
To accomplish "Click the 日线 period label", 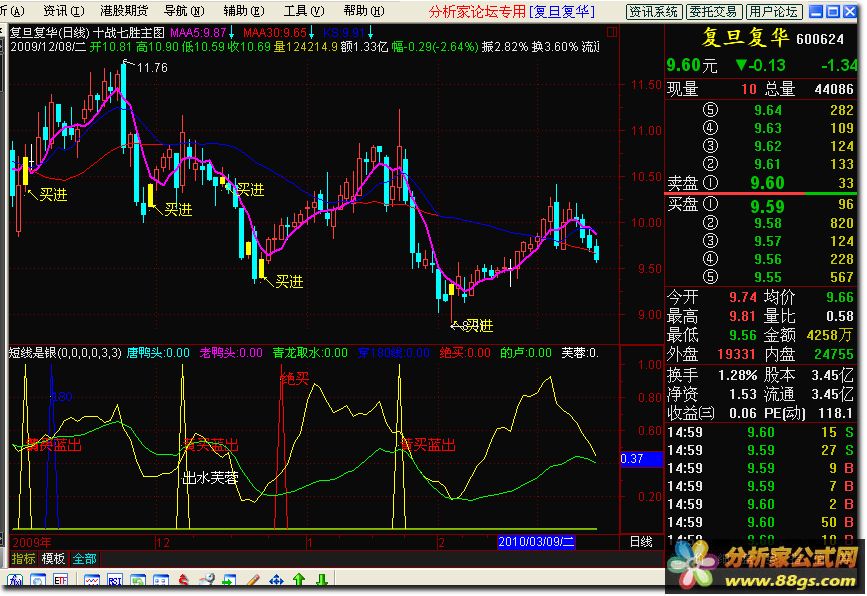I will (641, 542).
